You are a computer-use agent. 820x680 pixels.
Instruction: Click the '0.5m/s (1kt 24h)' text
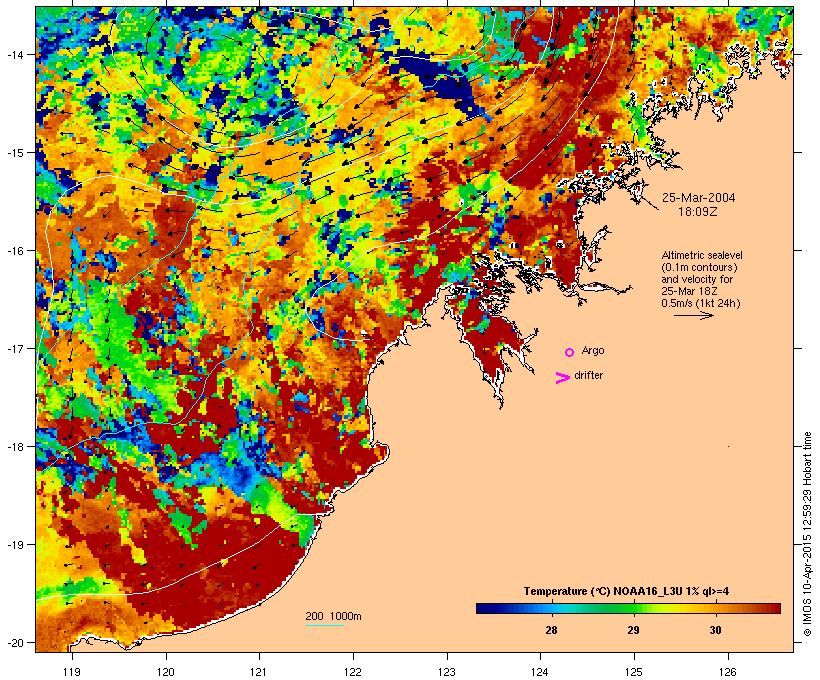(x=701, y=303)
